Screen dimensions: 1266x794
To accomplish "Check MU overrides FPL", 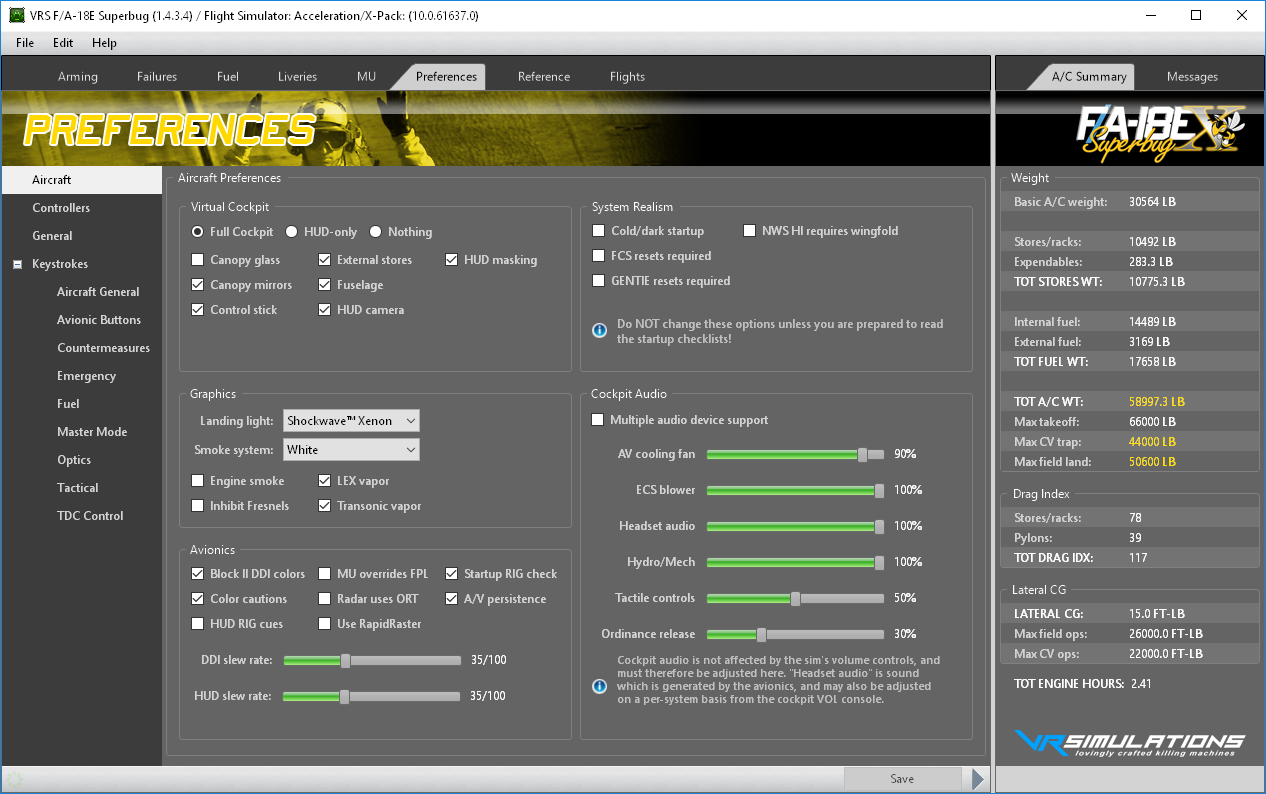I will [325, 574].
